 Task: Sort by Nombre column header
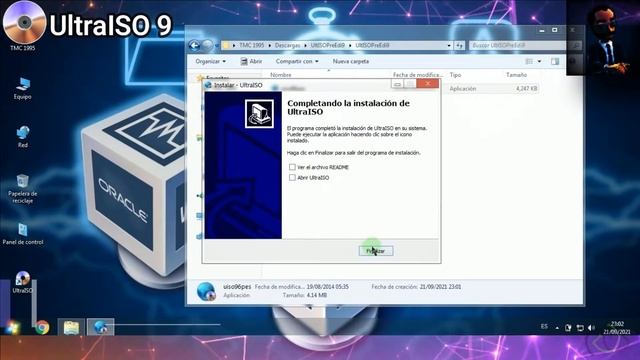click(281, 75)
